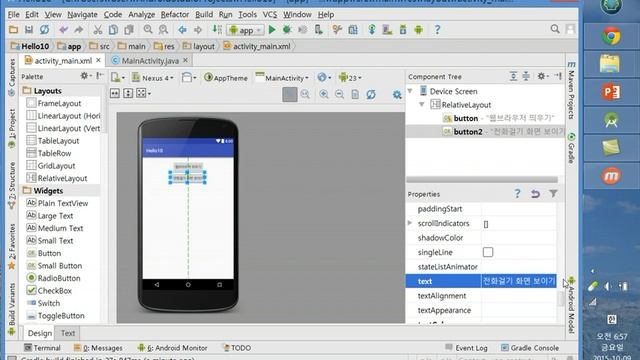Click the Properties filter funnel icon
The image size is (640, 360).
coord(553,193)
